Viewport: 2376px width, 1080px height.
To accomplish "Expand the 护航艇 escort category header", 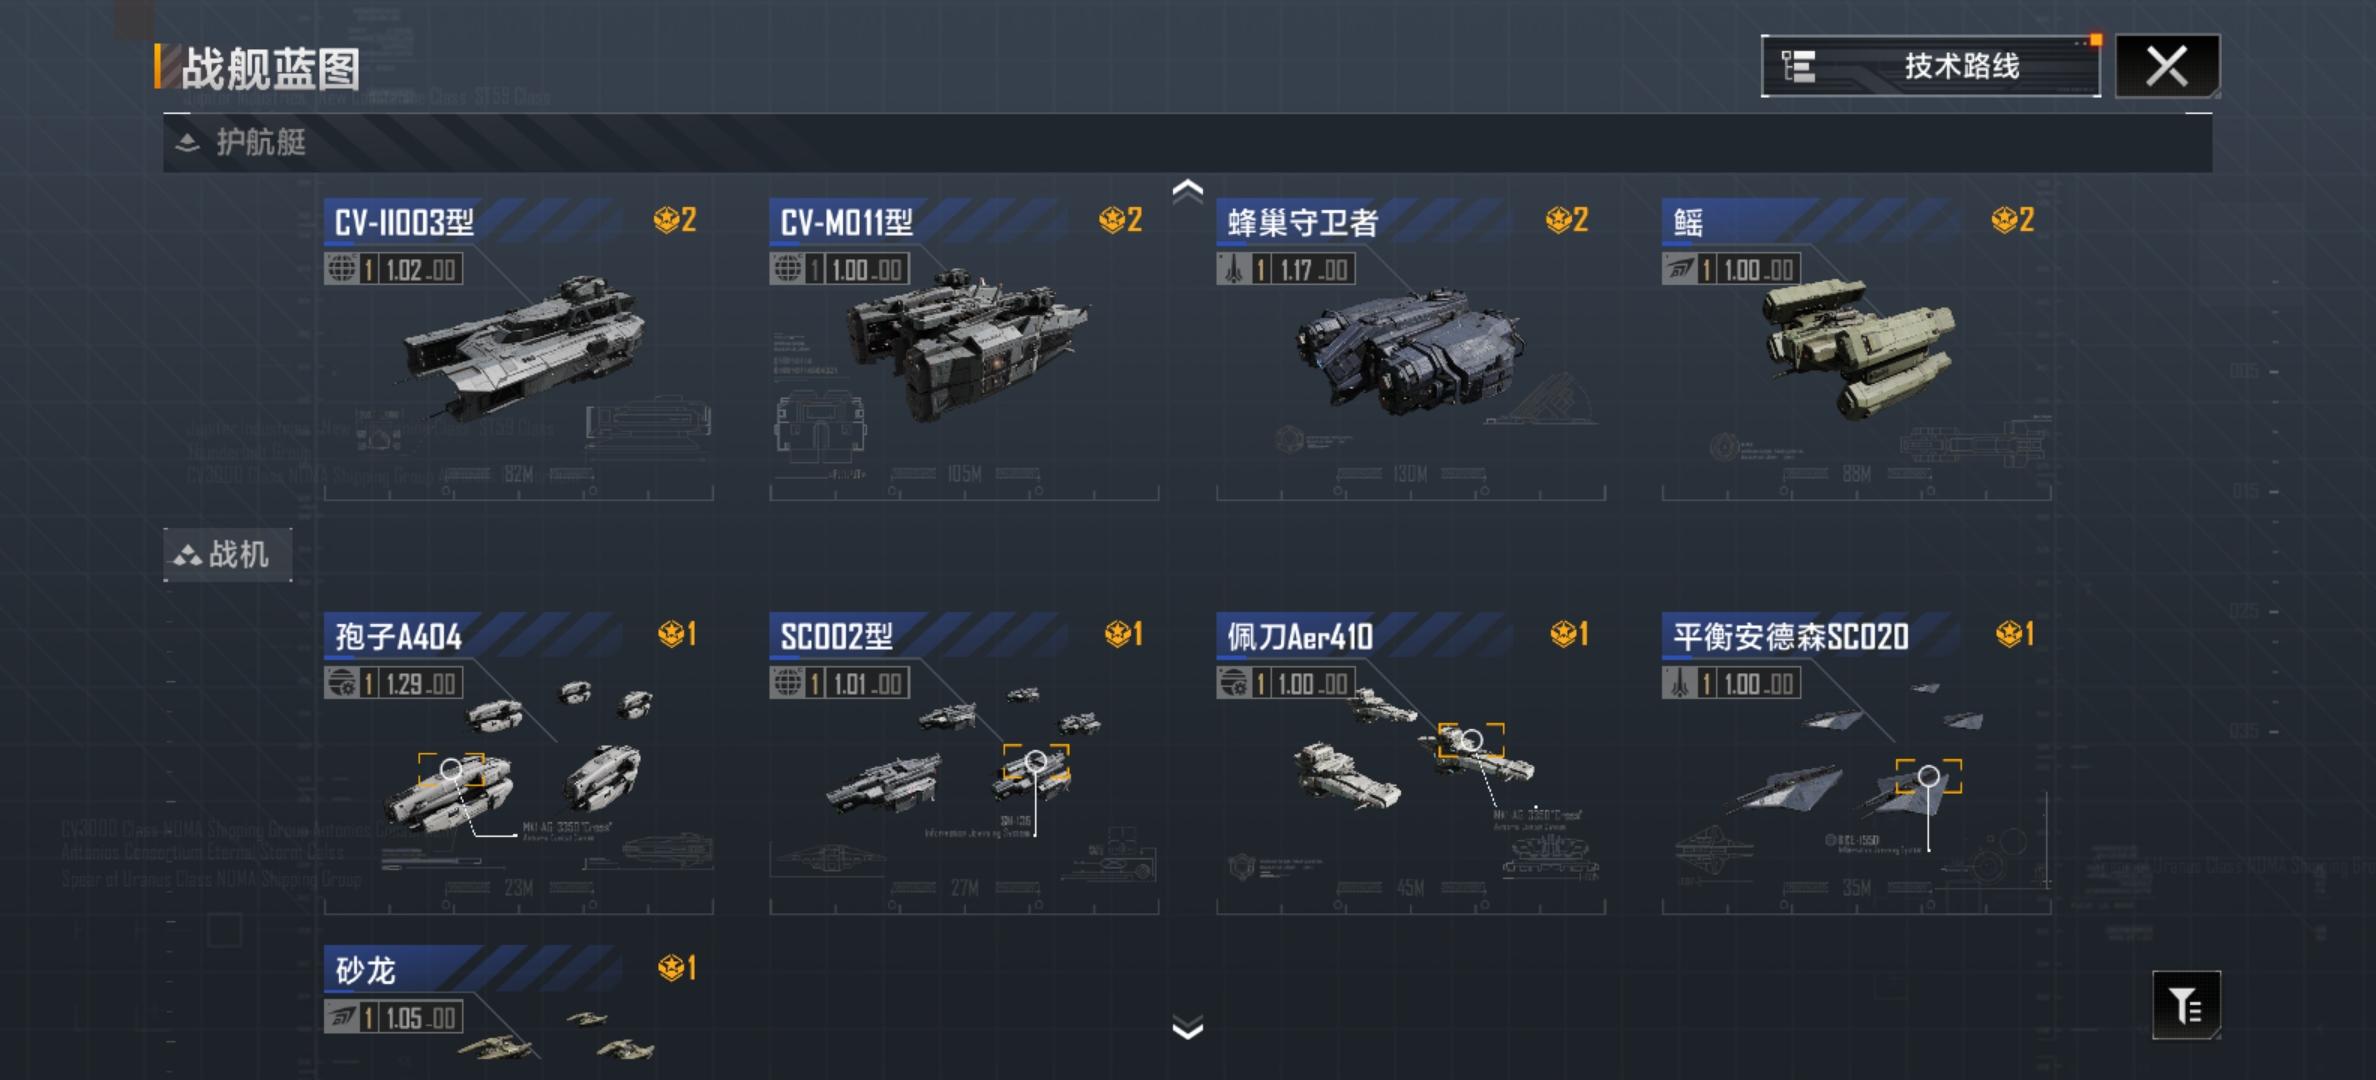I will (1187, 143).
